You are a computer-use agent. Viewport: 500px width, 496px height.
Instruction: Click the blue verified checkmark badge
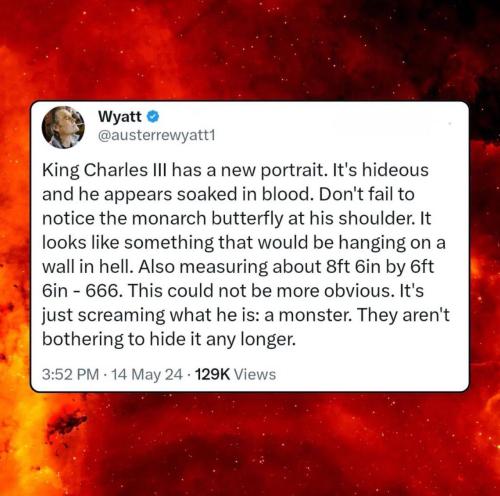[x=153, y=116]
